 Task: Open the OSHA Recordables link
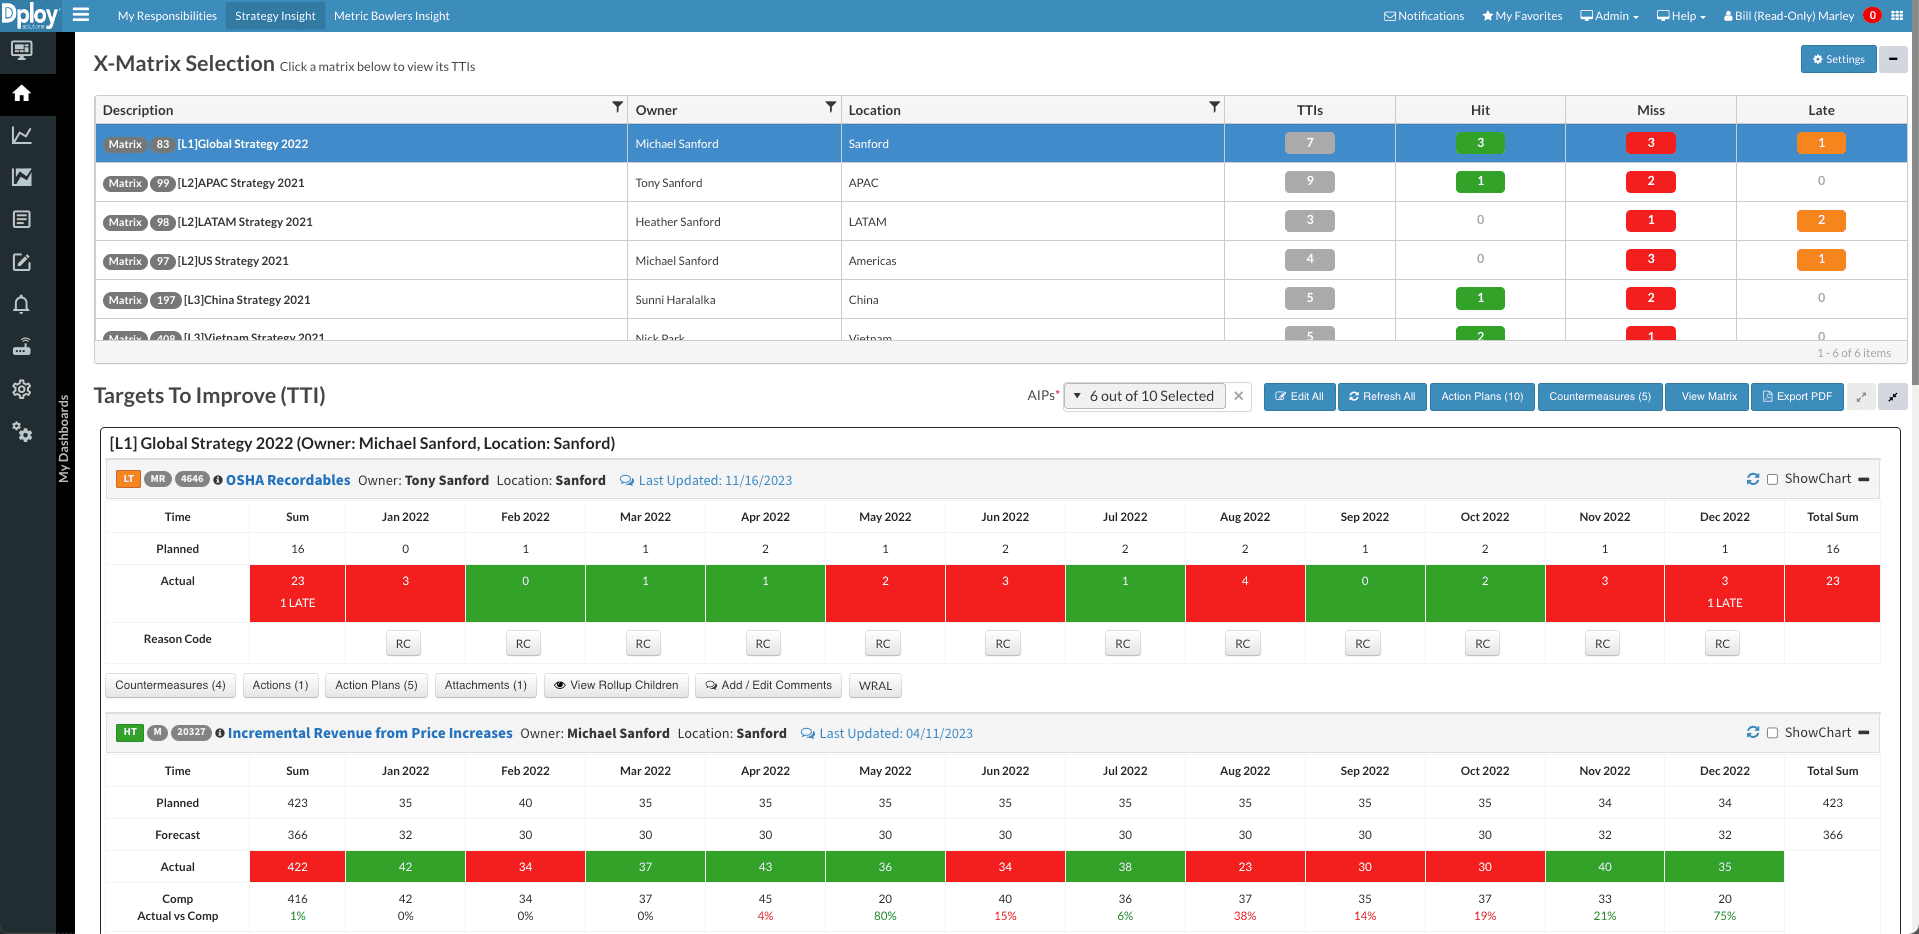pos(288,479)
